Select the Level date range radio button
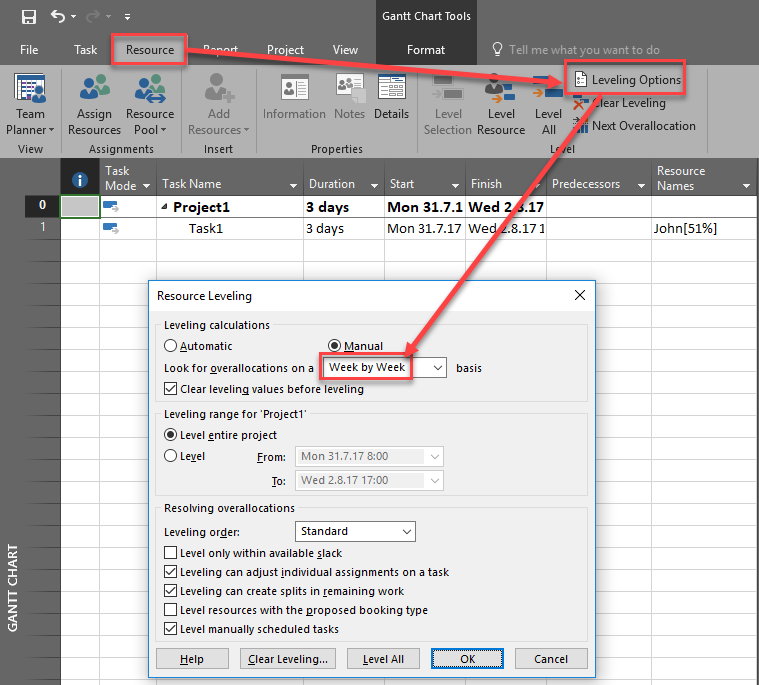This screenshot has width=759, height=685. pyautogui.click(x=170, y=456)
